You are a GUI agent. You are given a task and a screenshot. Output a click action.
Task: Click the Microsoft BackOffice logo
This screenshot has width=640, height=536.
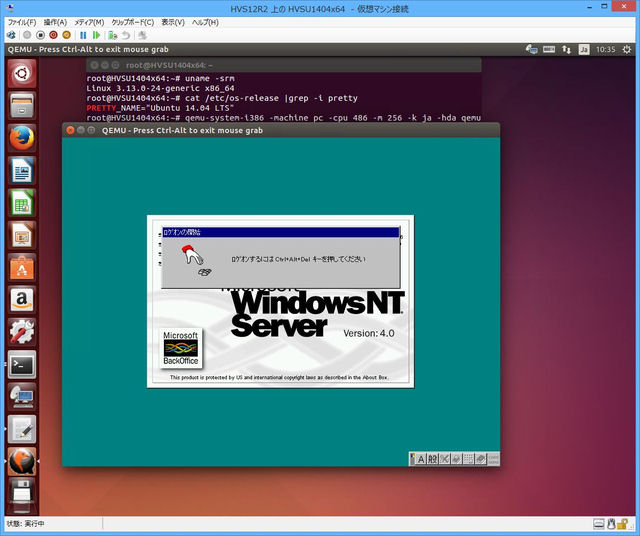(180, 348)
